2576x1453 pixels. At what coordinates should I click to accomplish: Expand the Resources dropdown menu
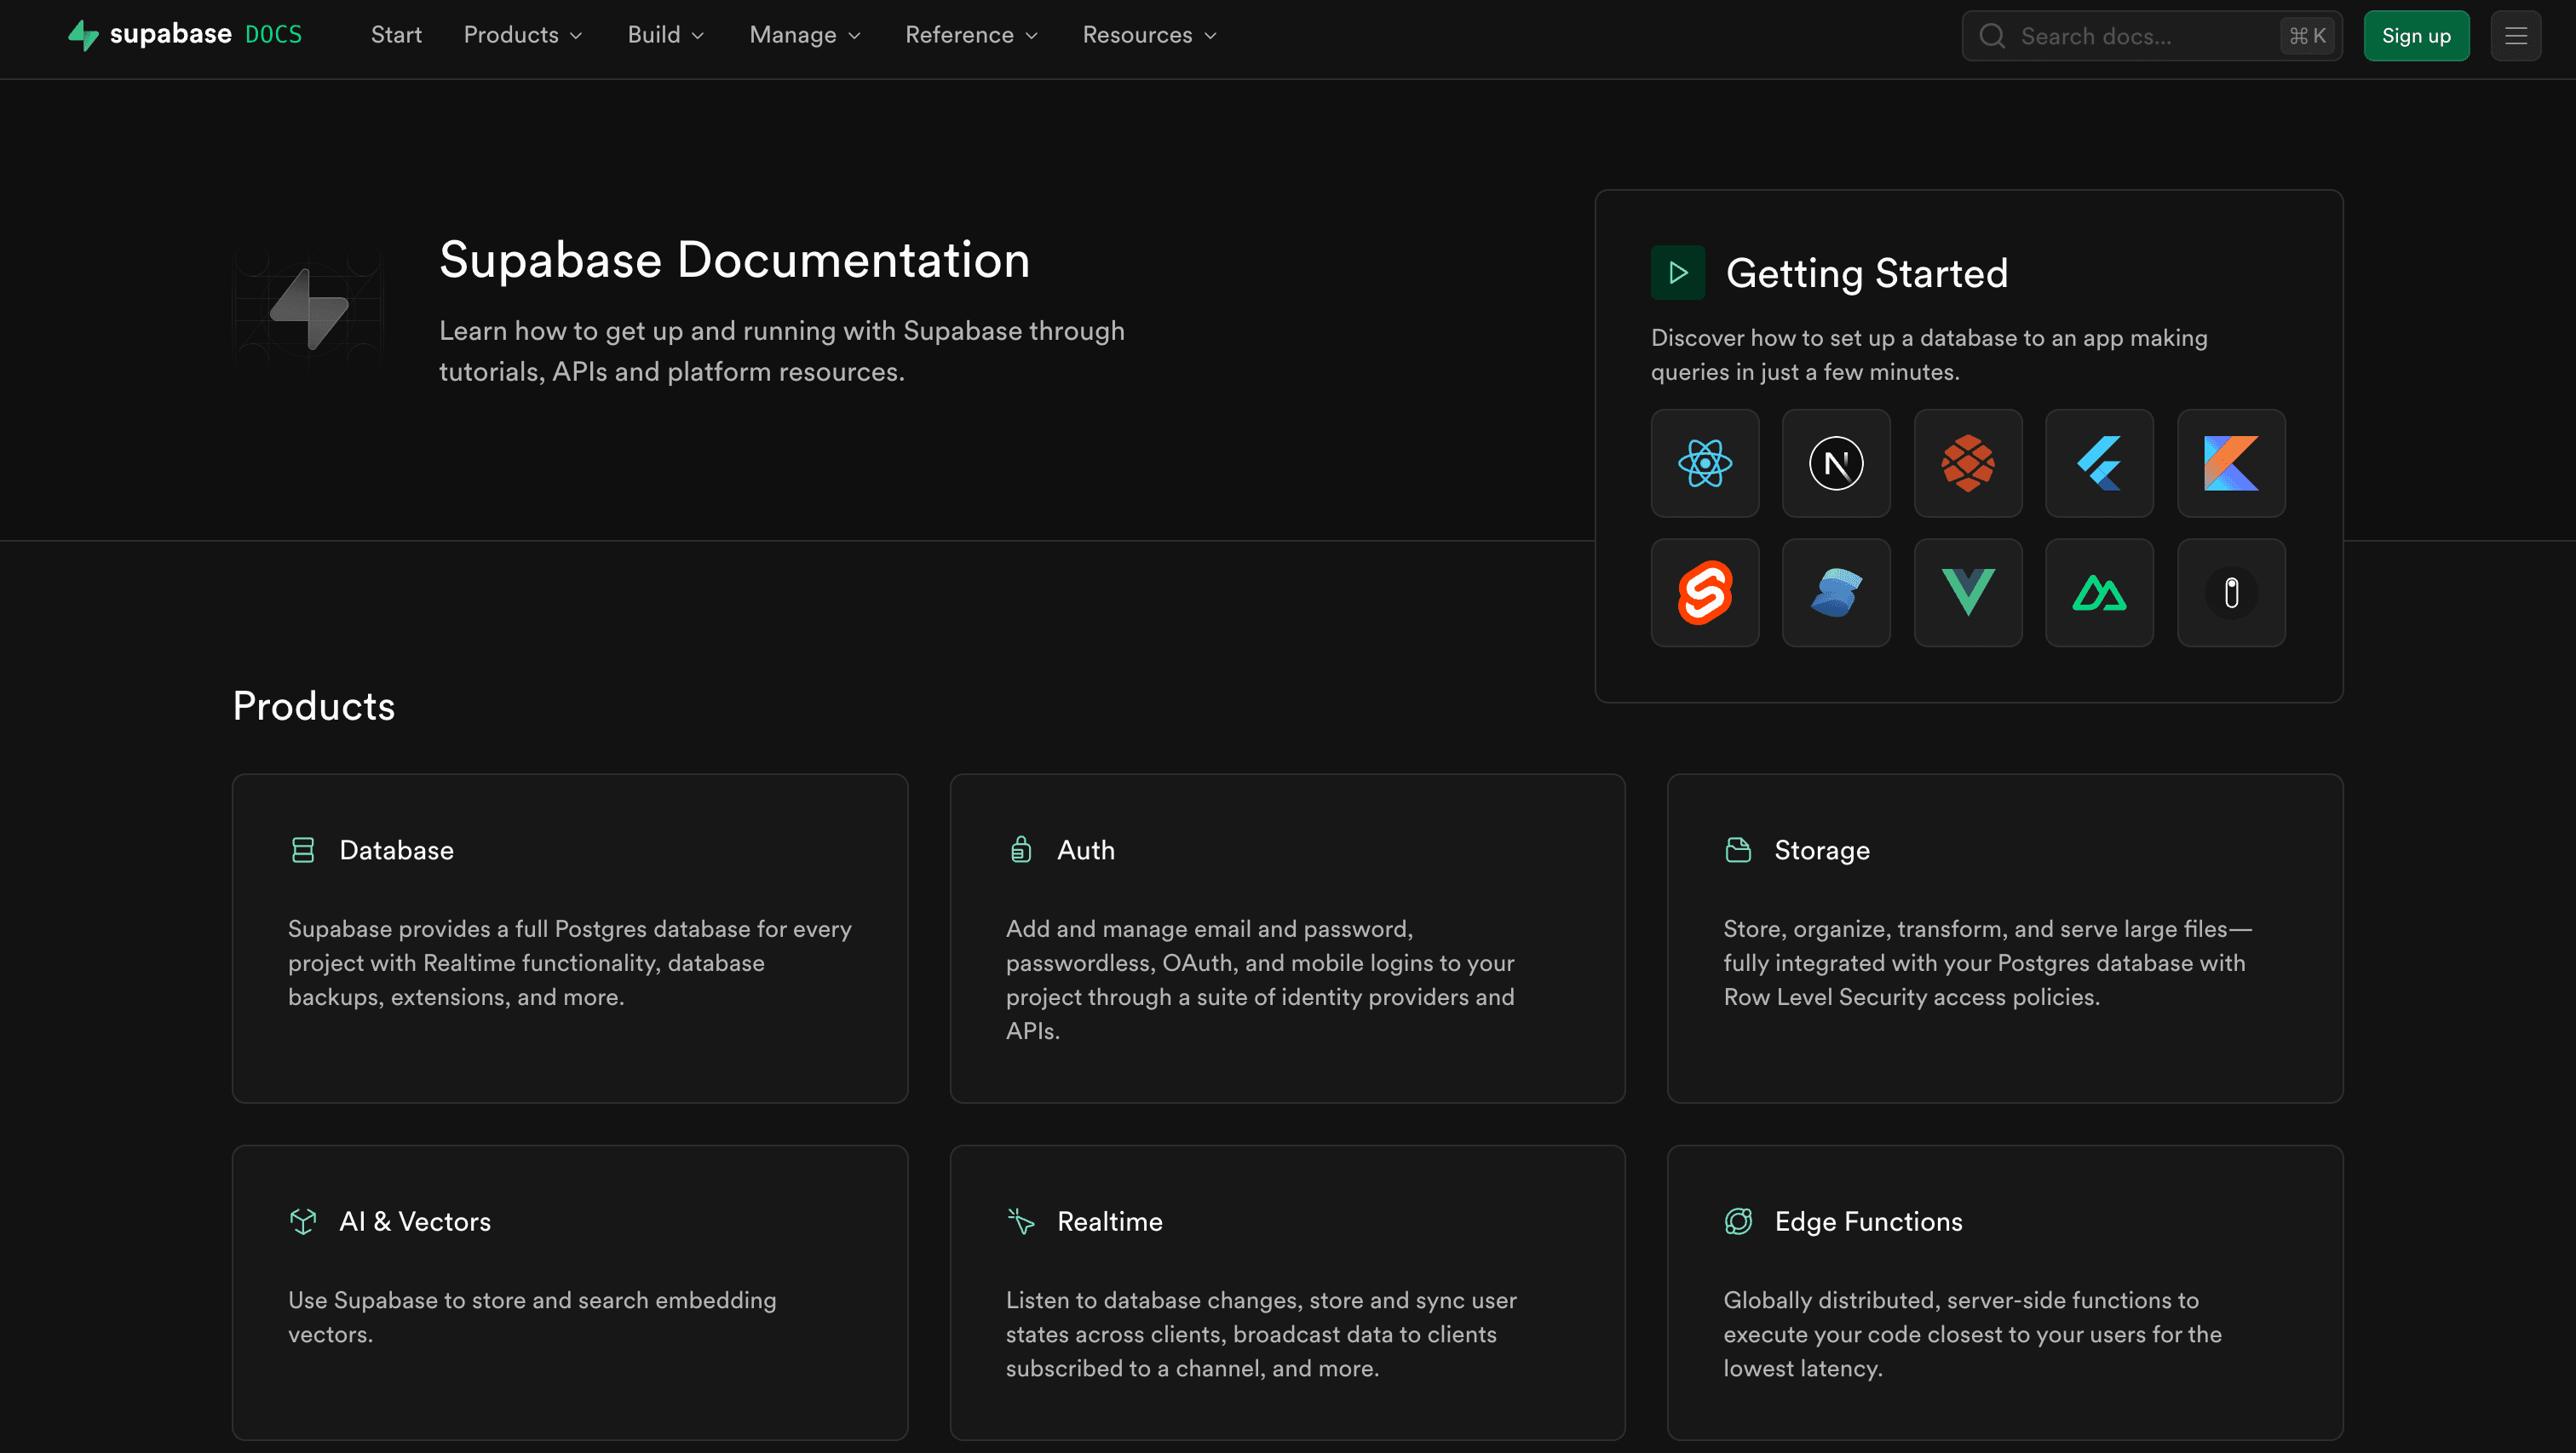1149,35
